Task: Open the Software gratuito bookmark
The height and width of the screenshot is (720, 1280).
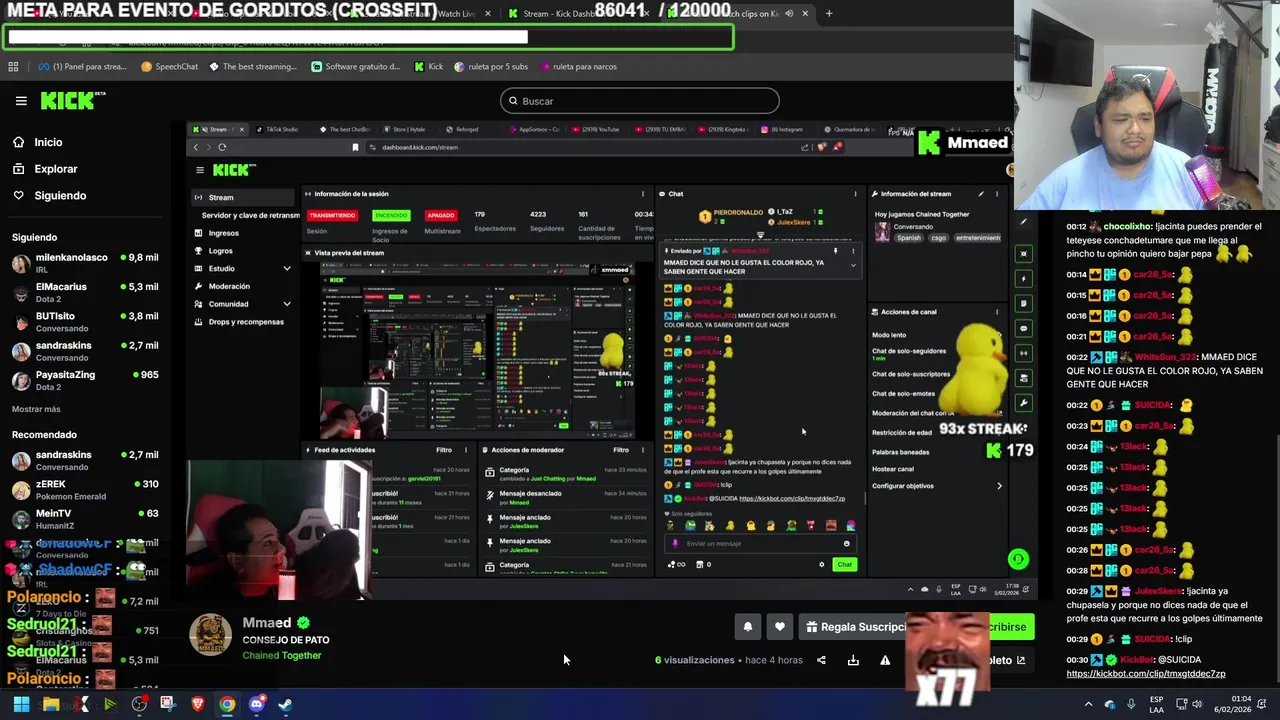Action: (x=356, y=67)
